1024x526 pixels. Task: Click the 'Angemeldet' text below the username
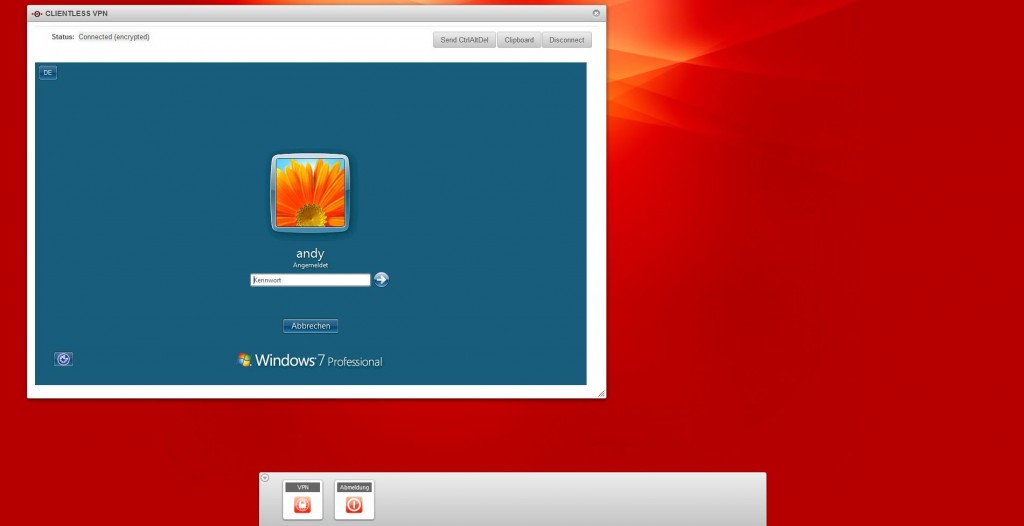(310, 265)
